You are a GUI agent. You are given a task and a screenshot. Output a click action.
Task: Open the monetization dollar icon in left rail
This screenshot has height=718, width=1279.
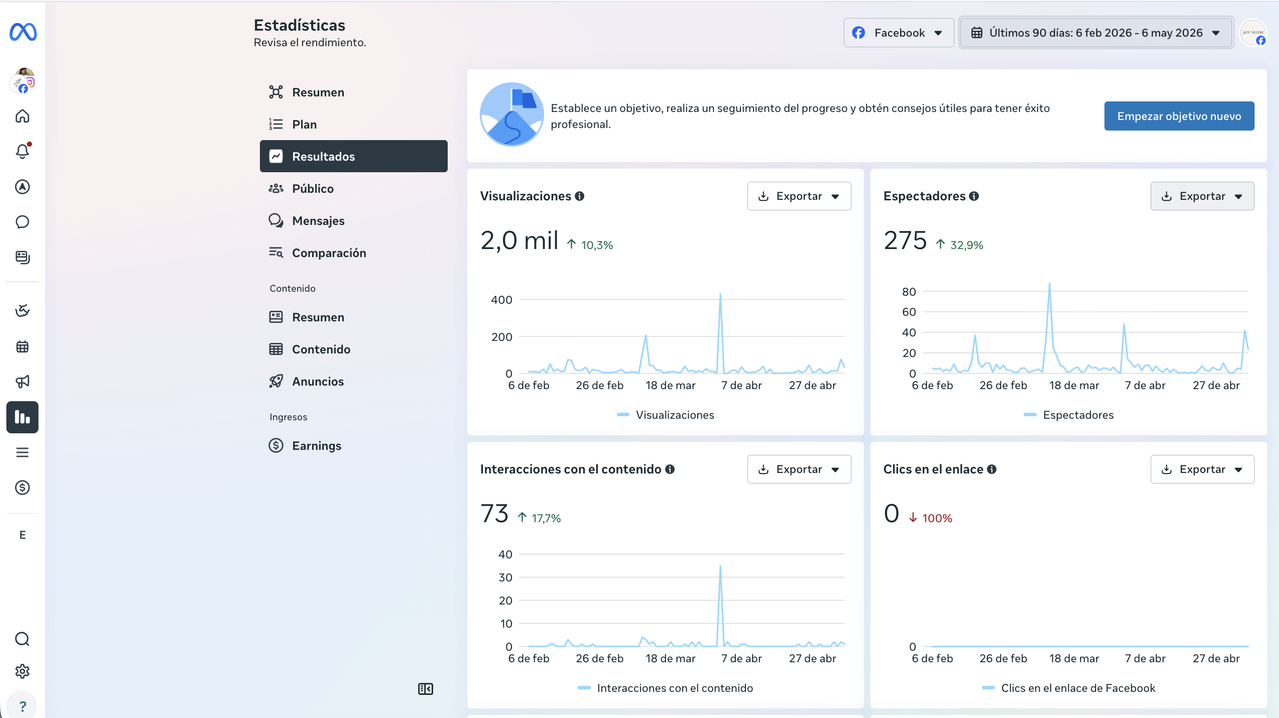[x=22, y=487]
